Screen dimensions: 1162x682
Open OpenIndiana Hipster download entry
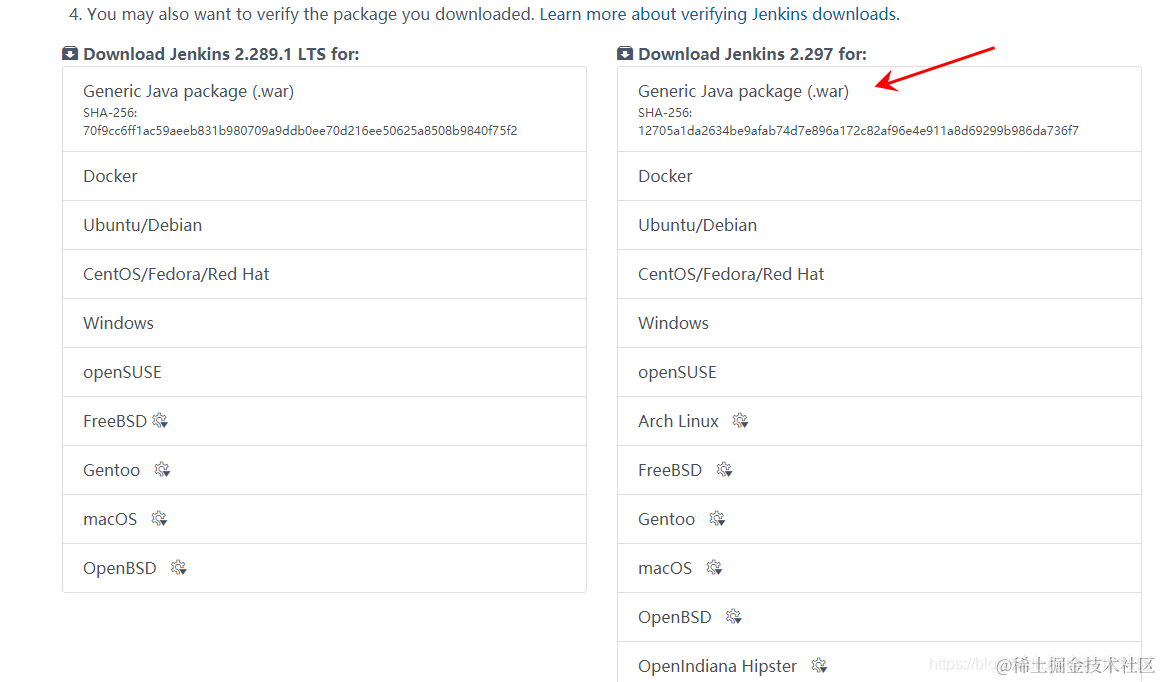click(x=879, y=662)
